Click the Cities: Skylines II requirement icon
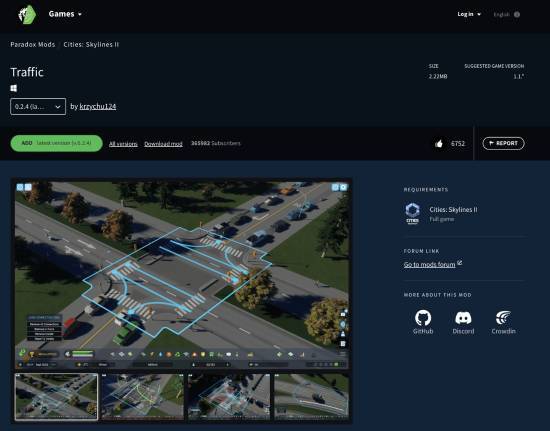 click(412, 213)
